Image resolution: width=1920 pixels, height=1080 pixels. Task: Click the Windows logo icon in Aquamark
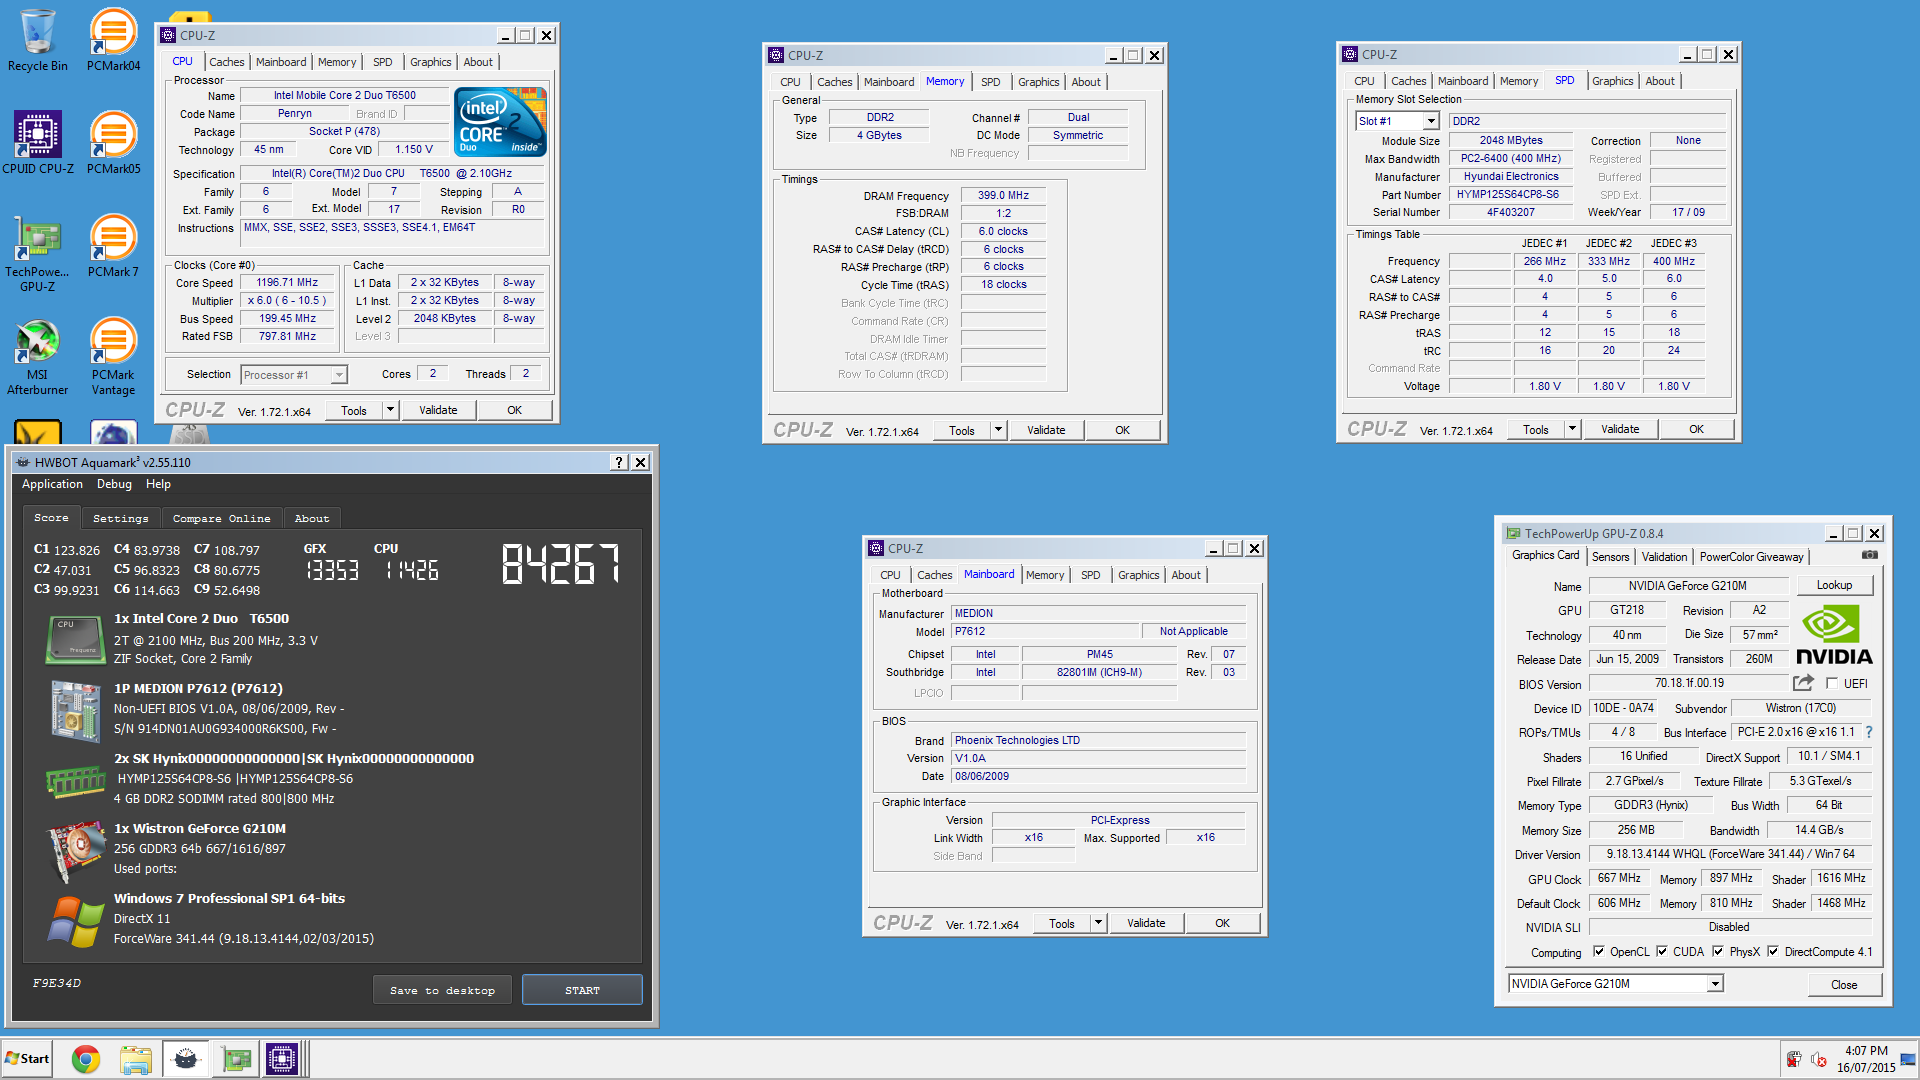click(75, 920)
